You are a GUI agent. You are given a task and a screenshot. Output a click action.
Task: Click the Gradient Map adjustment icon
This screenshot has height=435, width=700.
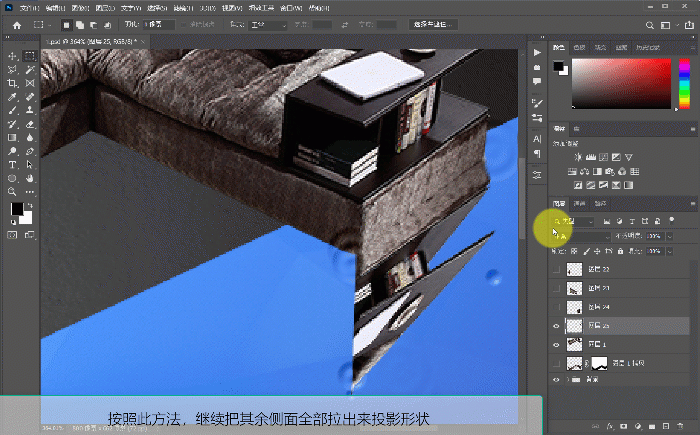tap(629, 185)
